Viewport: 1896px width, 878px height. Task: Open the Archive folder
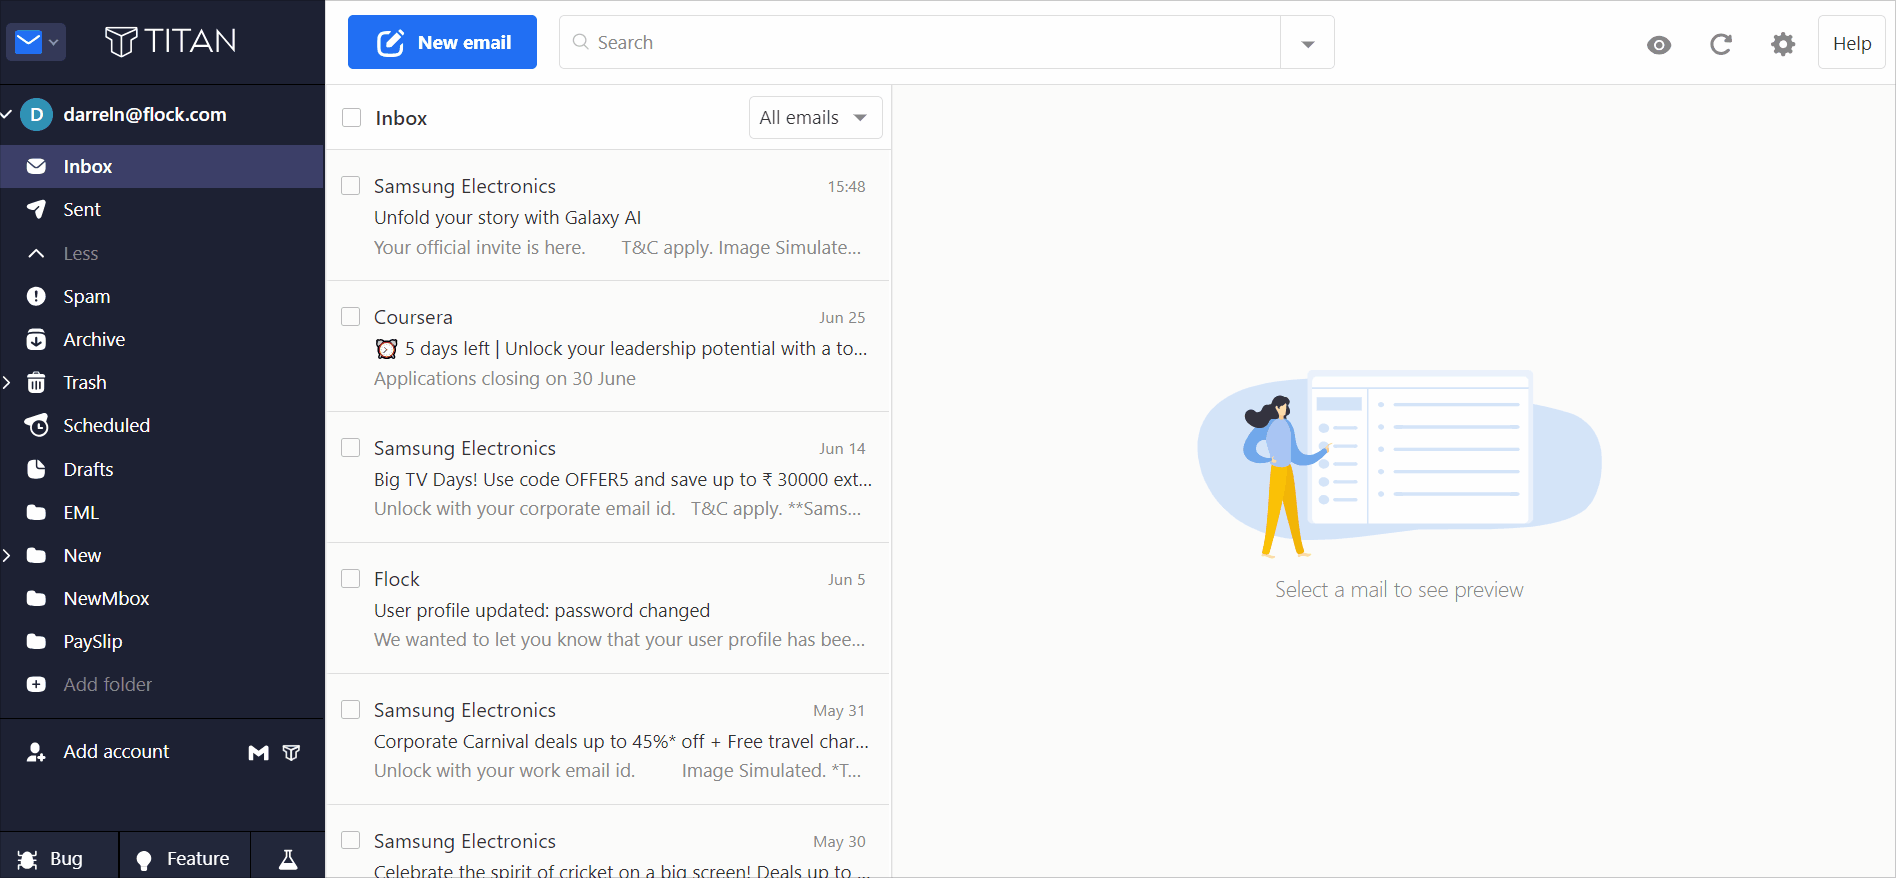tap(94, 340)
